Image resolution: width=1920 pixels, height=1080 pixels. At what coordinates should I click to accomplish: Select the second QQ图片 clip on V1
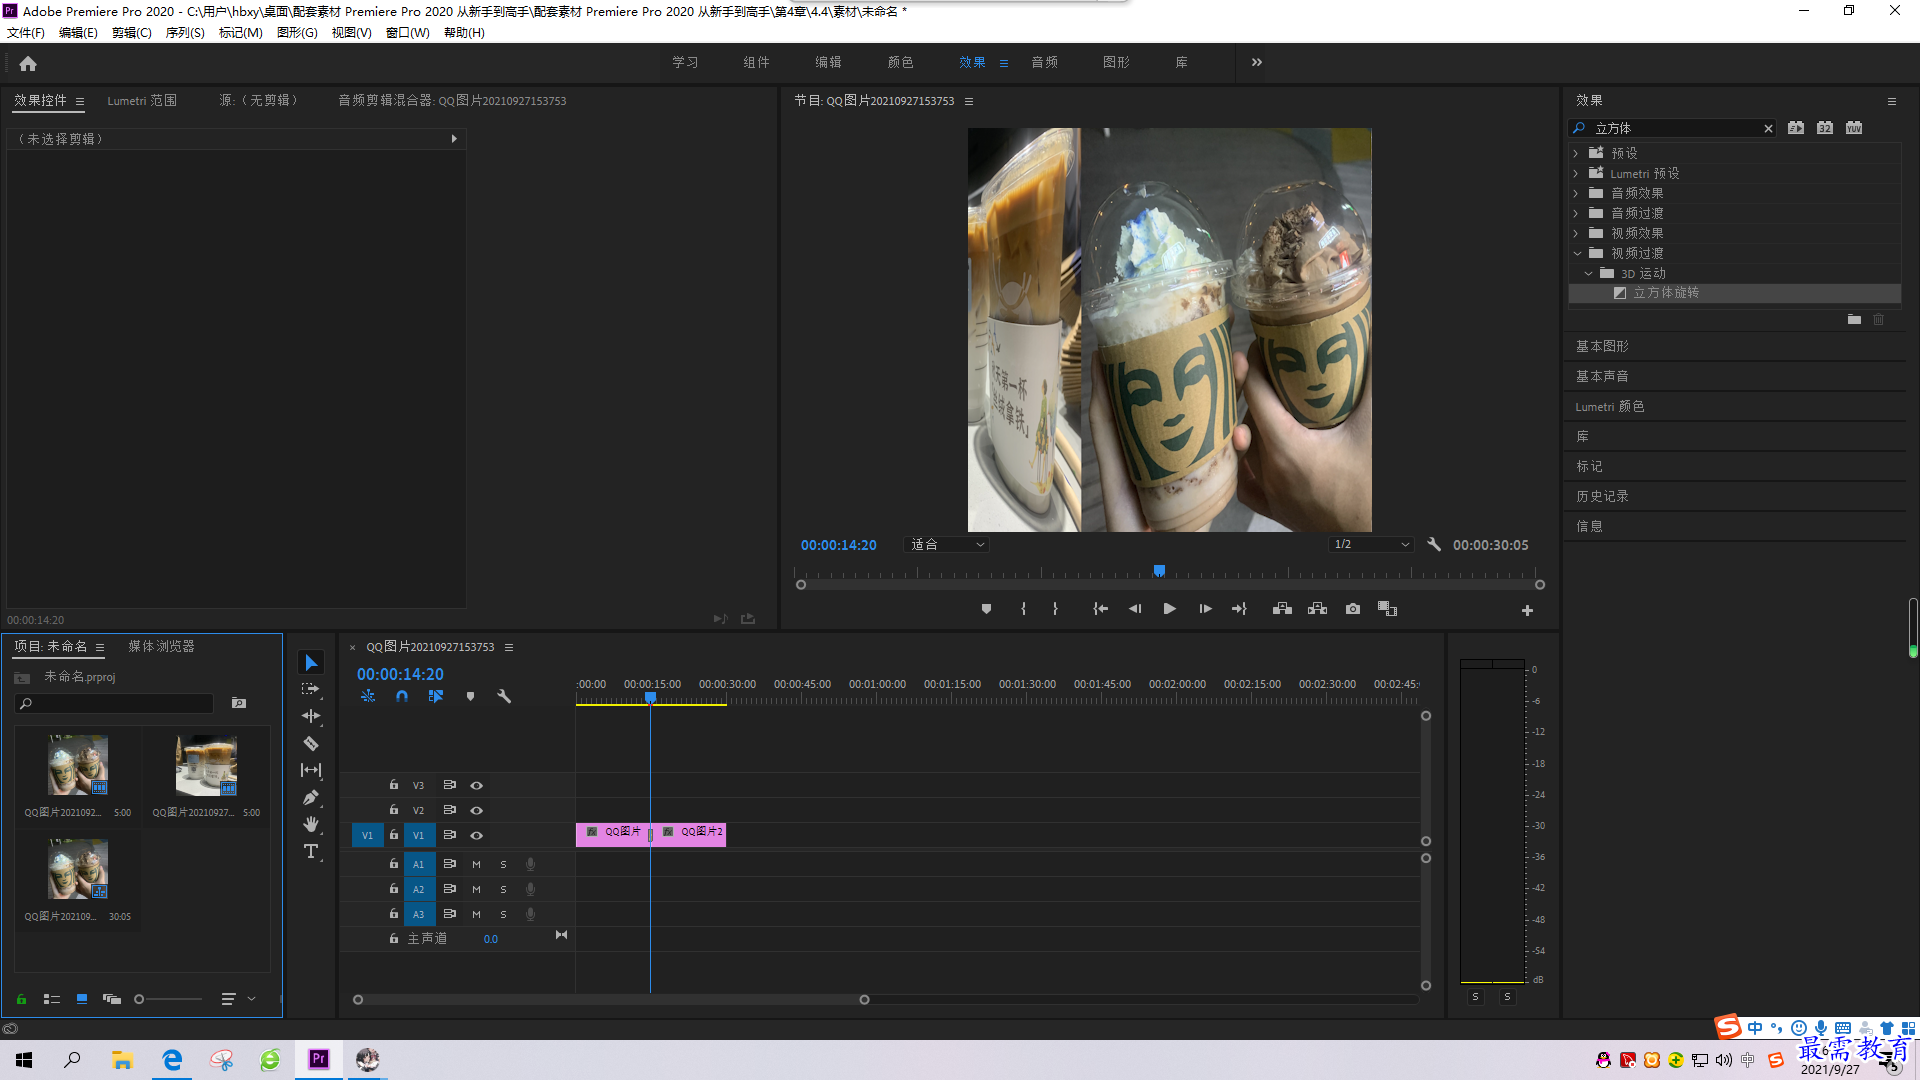[690, 834]
